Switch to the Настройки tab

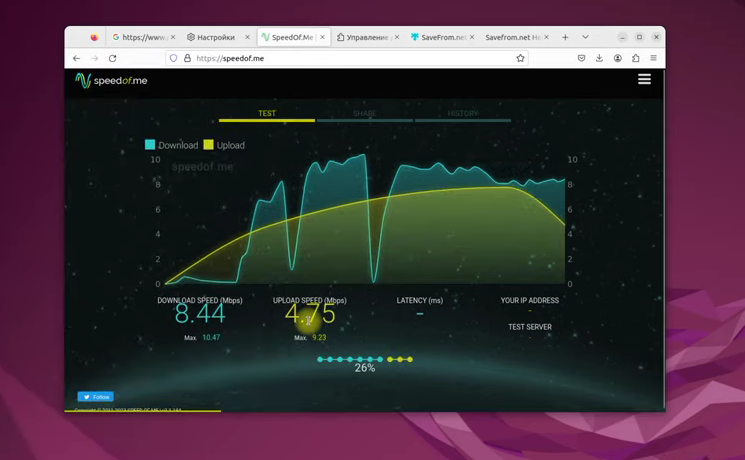click(x=218, y=37)
